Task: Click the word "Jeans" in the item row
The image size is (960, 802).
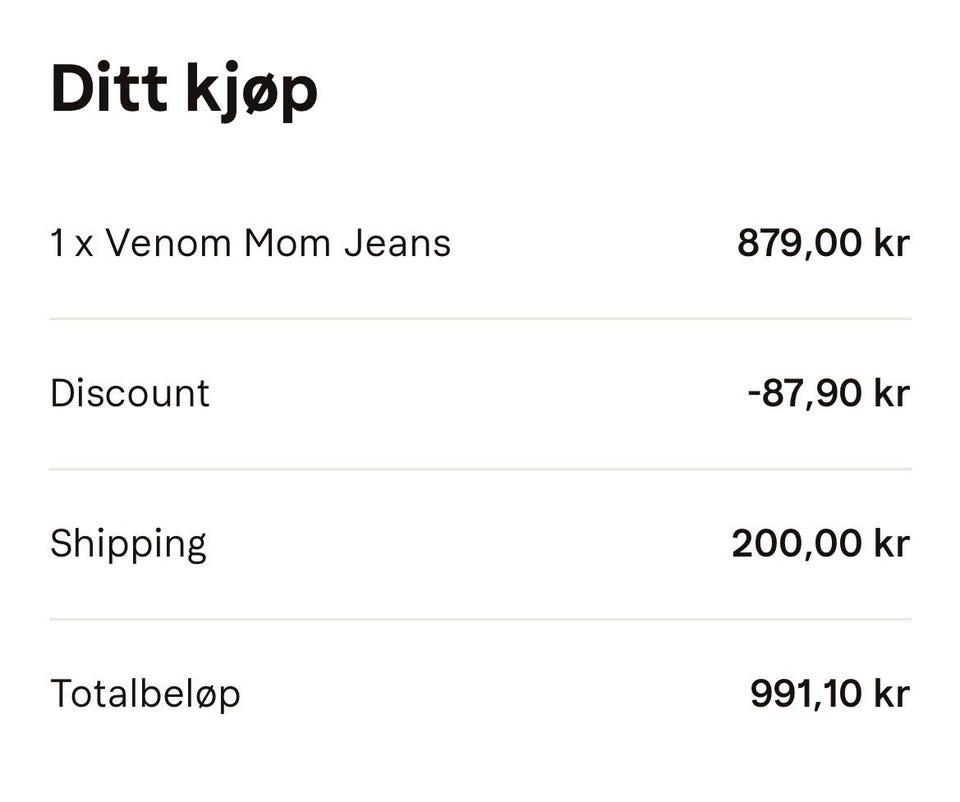Action: [397, 243]
